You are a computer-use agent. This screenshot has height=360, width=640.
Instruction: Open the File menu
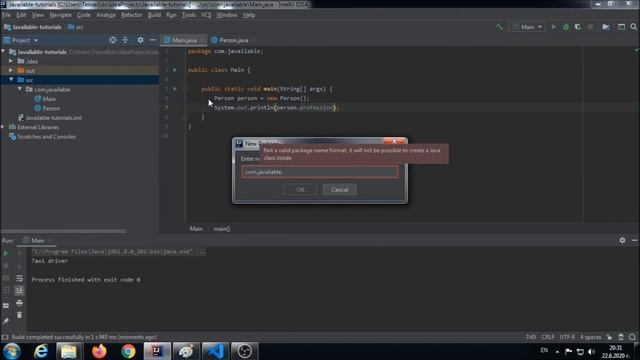tap(7, 15)
